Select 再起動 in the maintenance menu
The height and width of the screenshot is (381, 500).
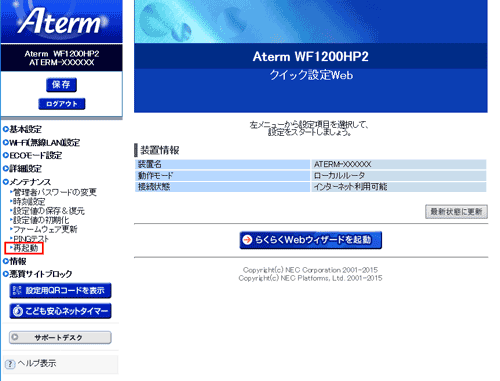click(x=24, y=248)
